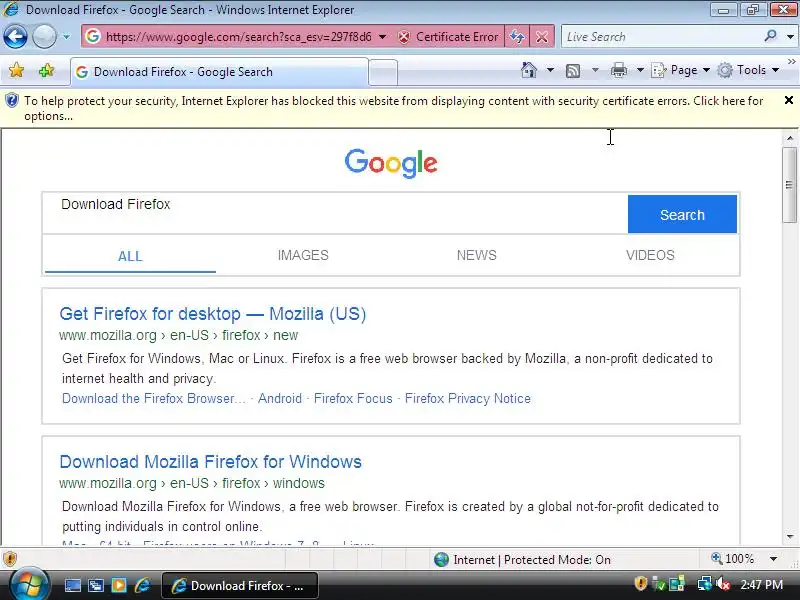This screenshot has height=600, width=800.
Task: Switch to the NEWS tab
Action: [477, 255]
